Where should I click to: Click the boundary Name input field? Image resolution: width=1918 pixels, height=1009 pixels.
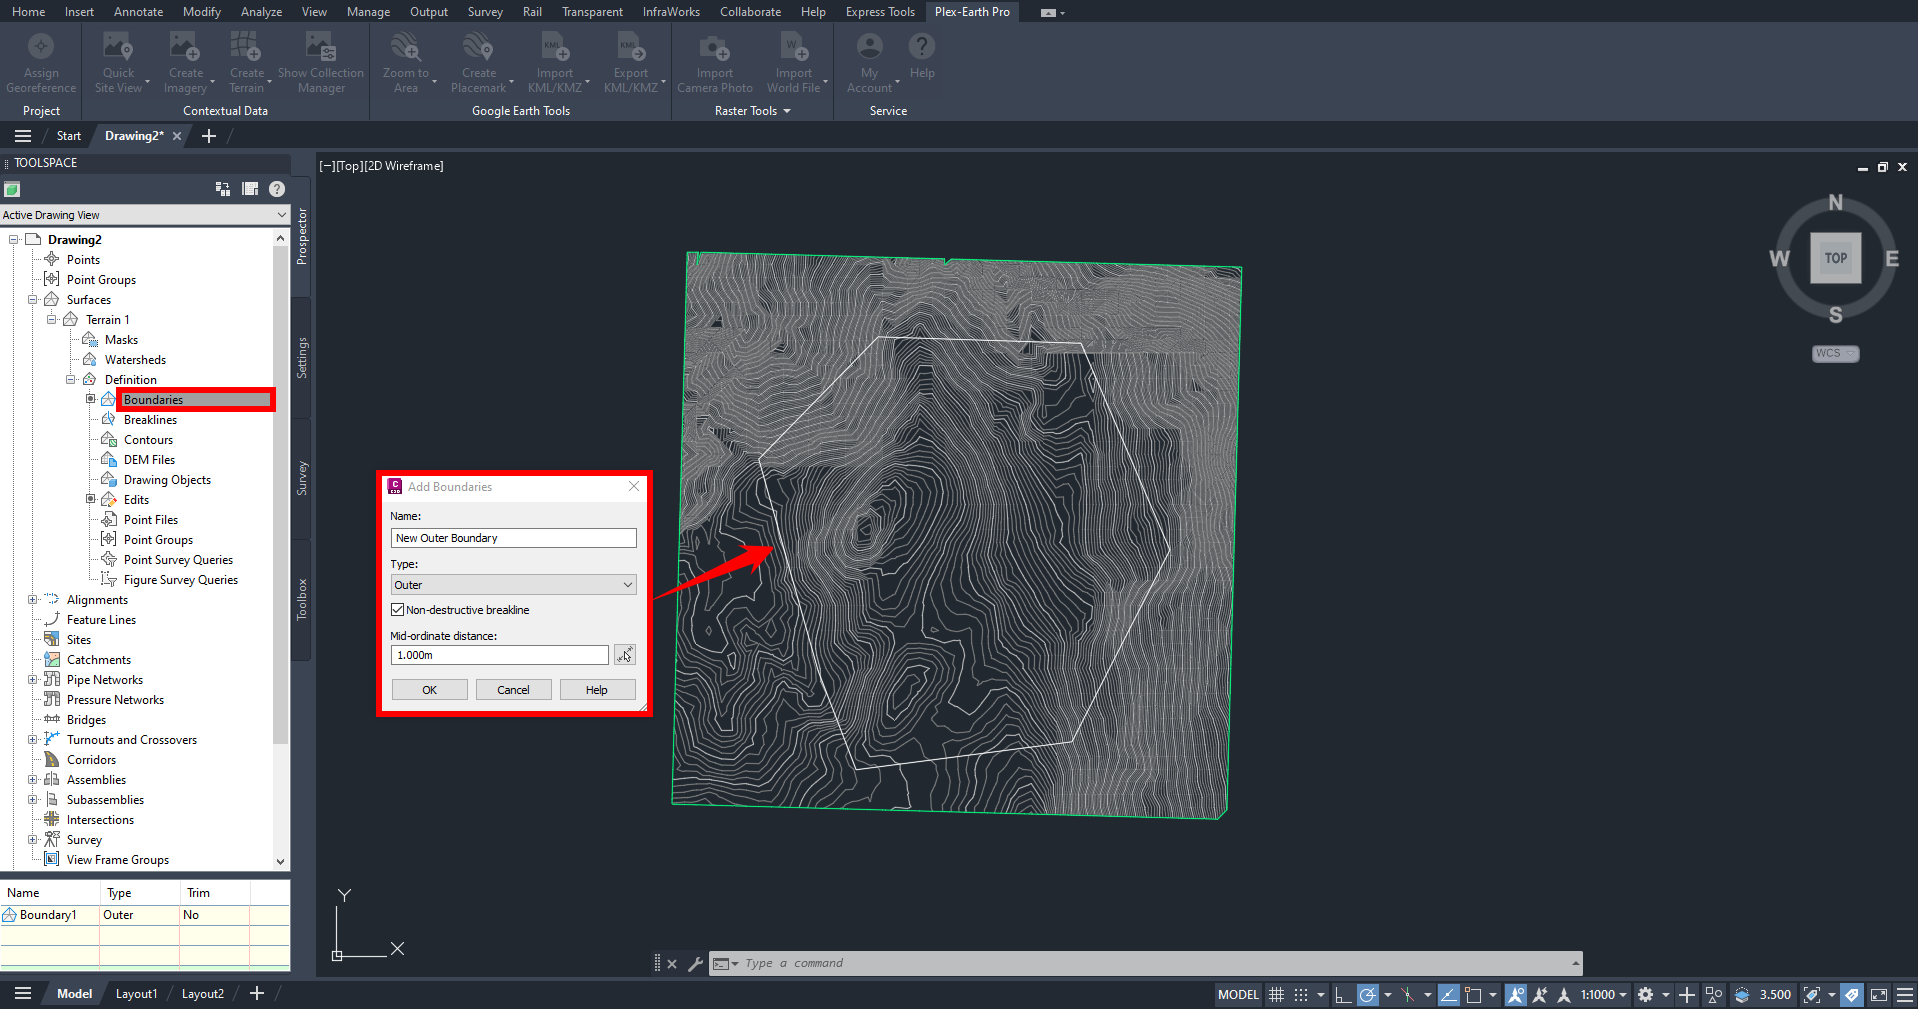click(513, 538)
